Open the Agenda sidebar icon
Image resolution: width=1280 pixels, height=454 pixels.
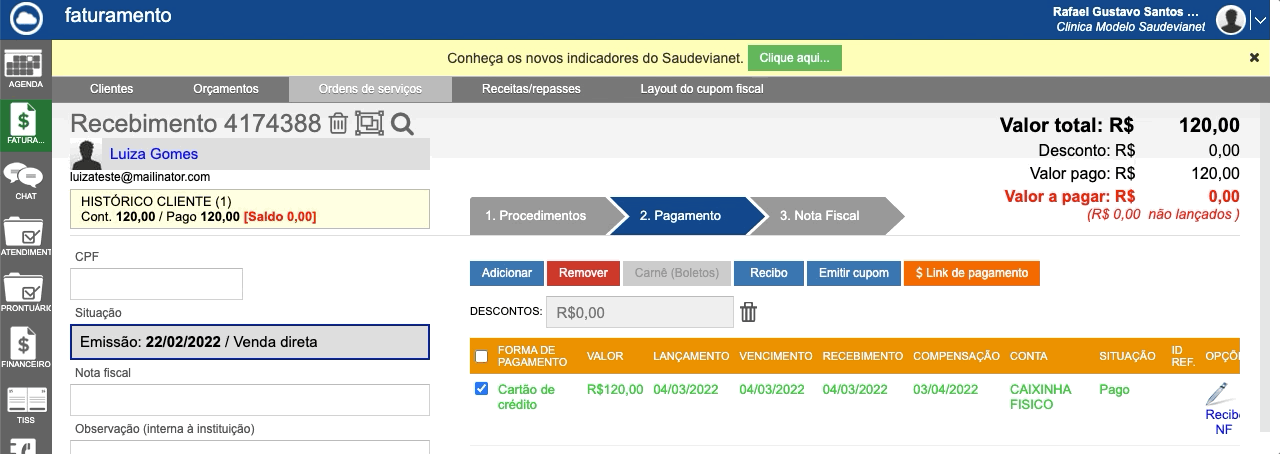pos(24,68)
